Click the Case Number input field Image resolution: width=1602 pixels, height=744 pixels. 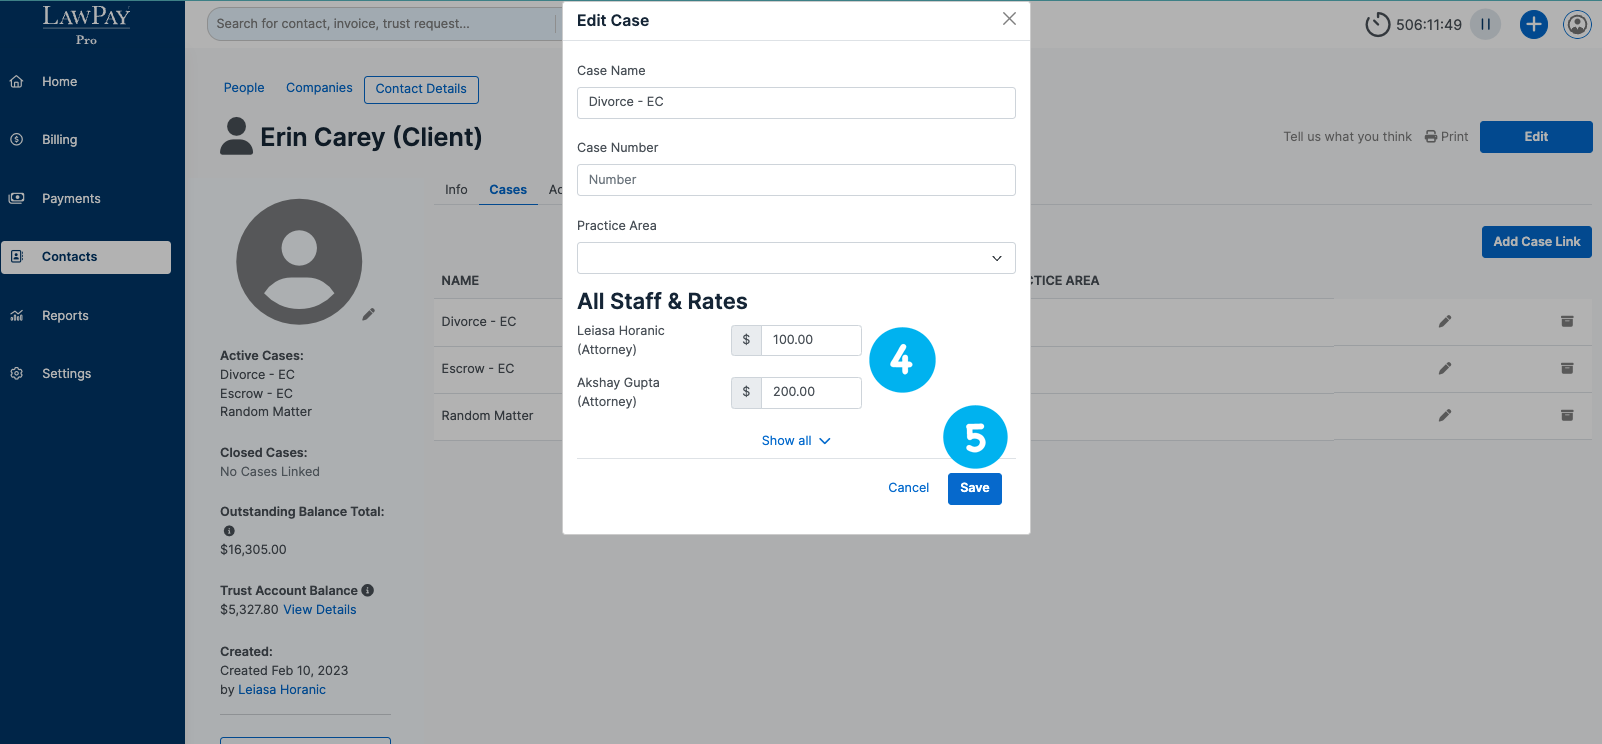[x=796, y=180]
